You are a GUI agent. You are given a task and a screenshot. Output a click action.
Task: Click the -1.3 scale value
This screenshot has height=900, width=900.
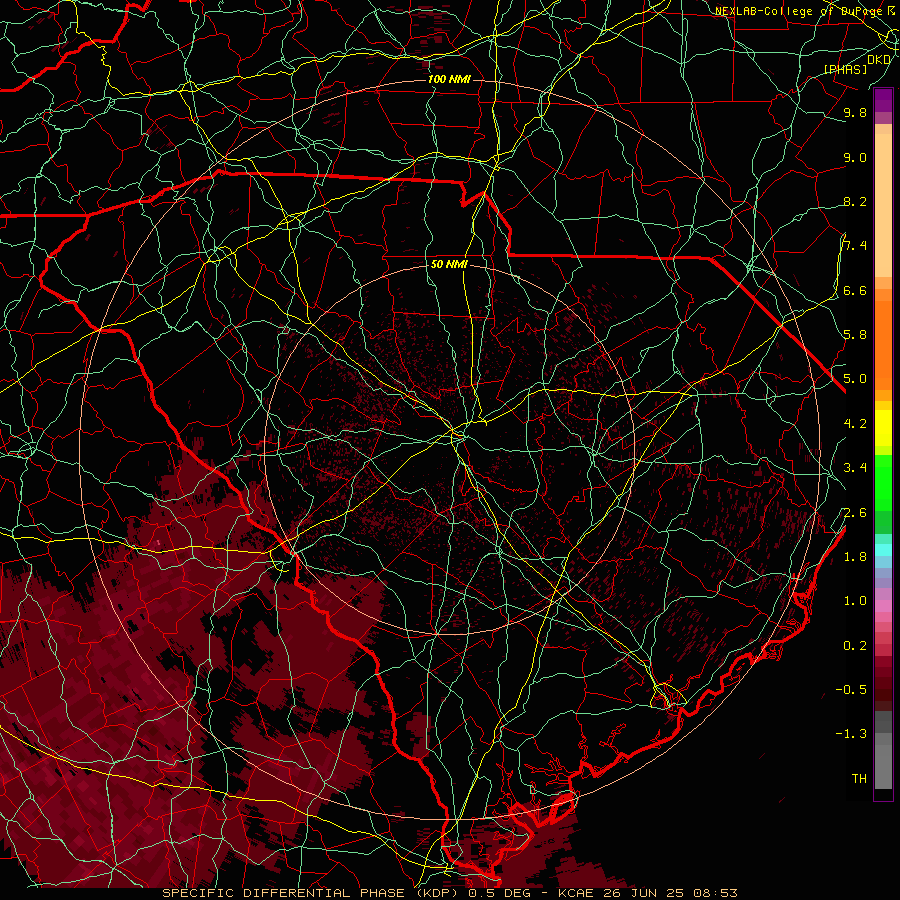(x=851, y=734)
